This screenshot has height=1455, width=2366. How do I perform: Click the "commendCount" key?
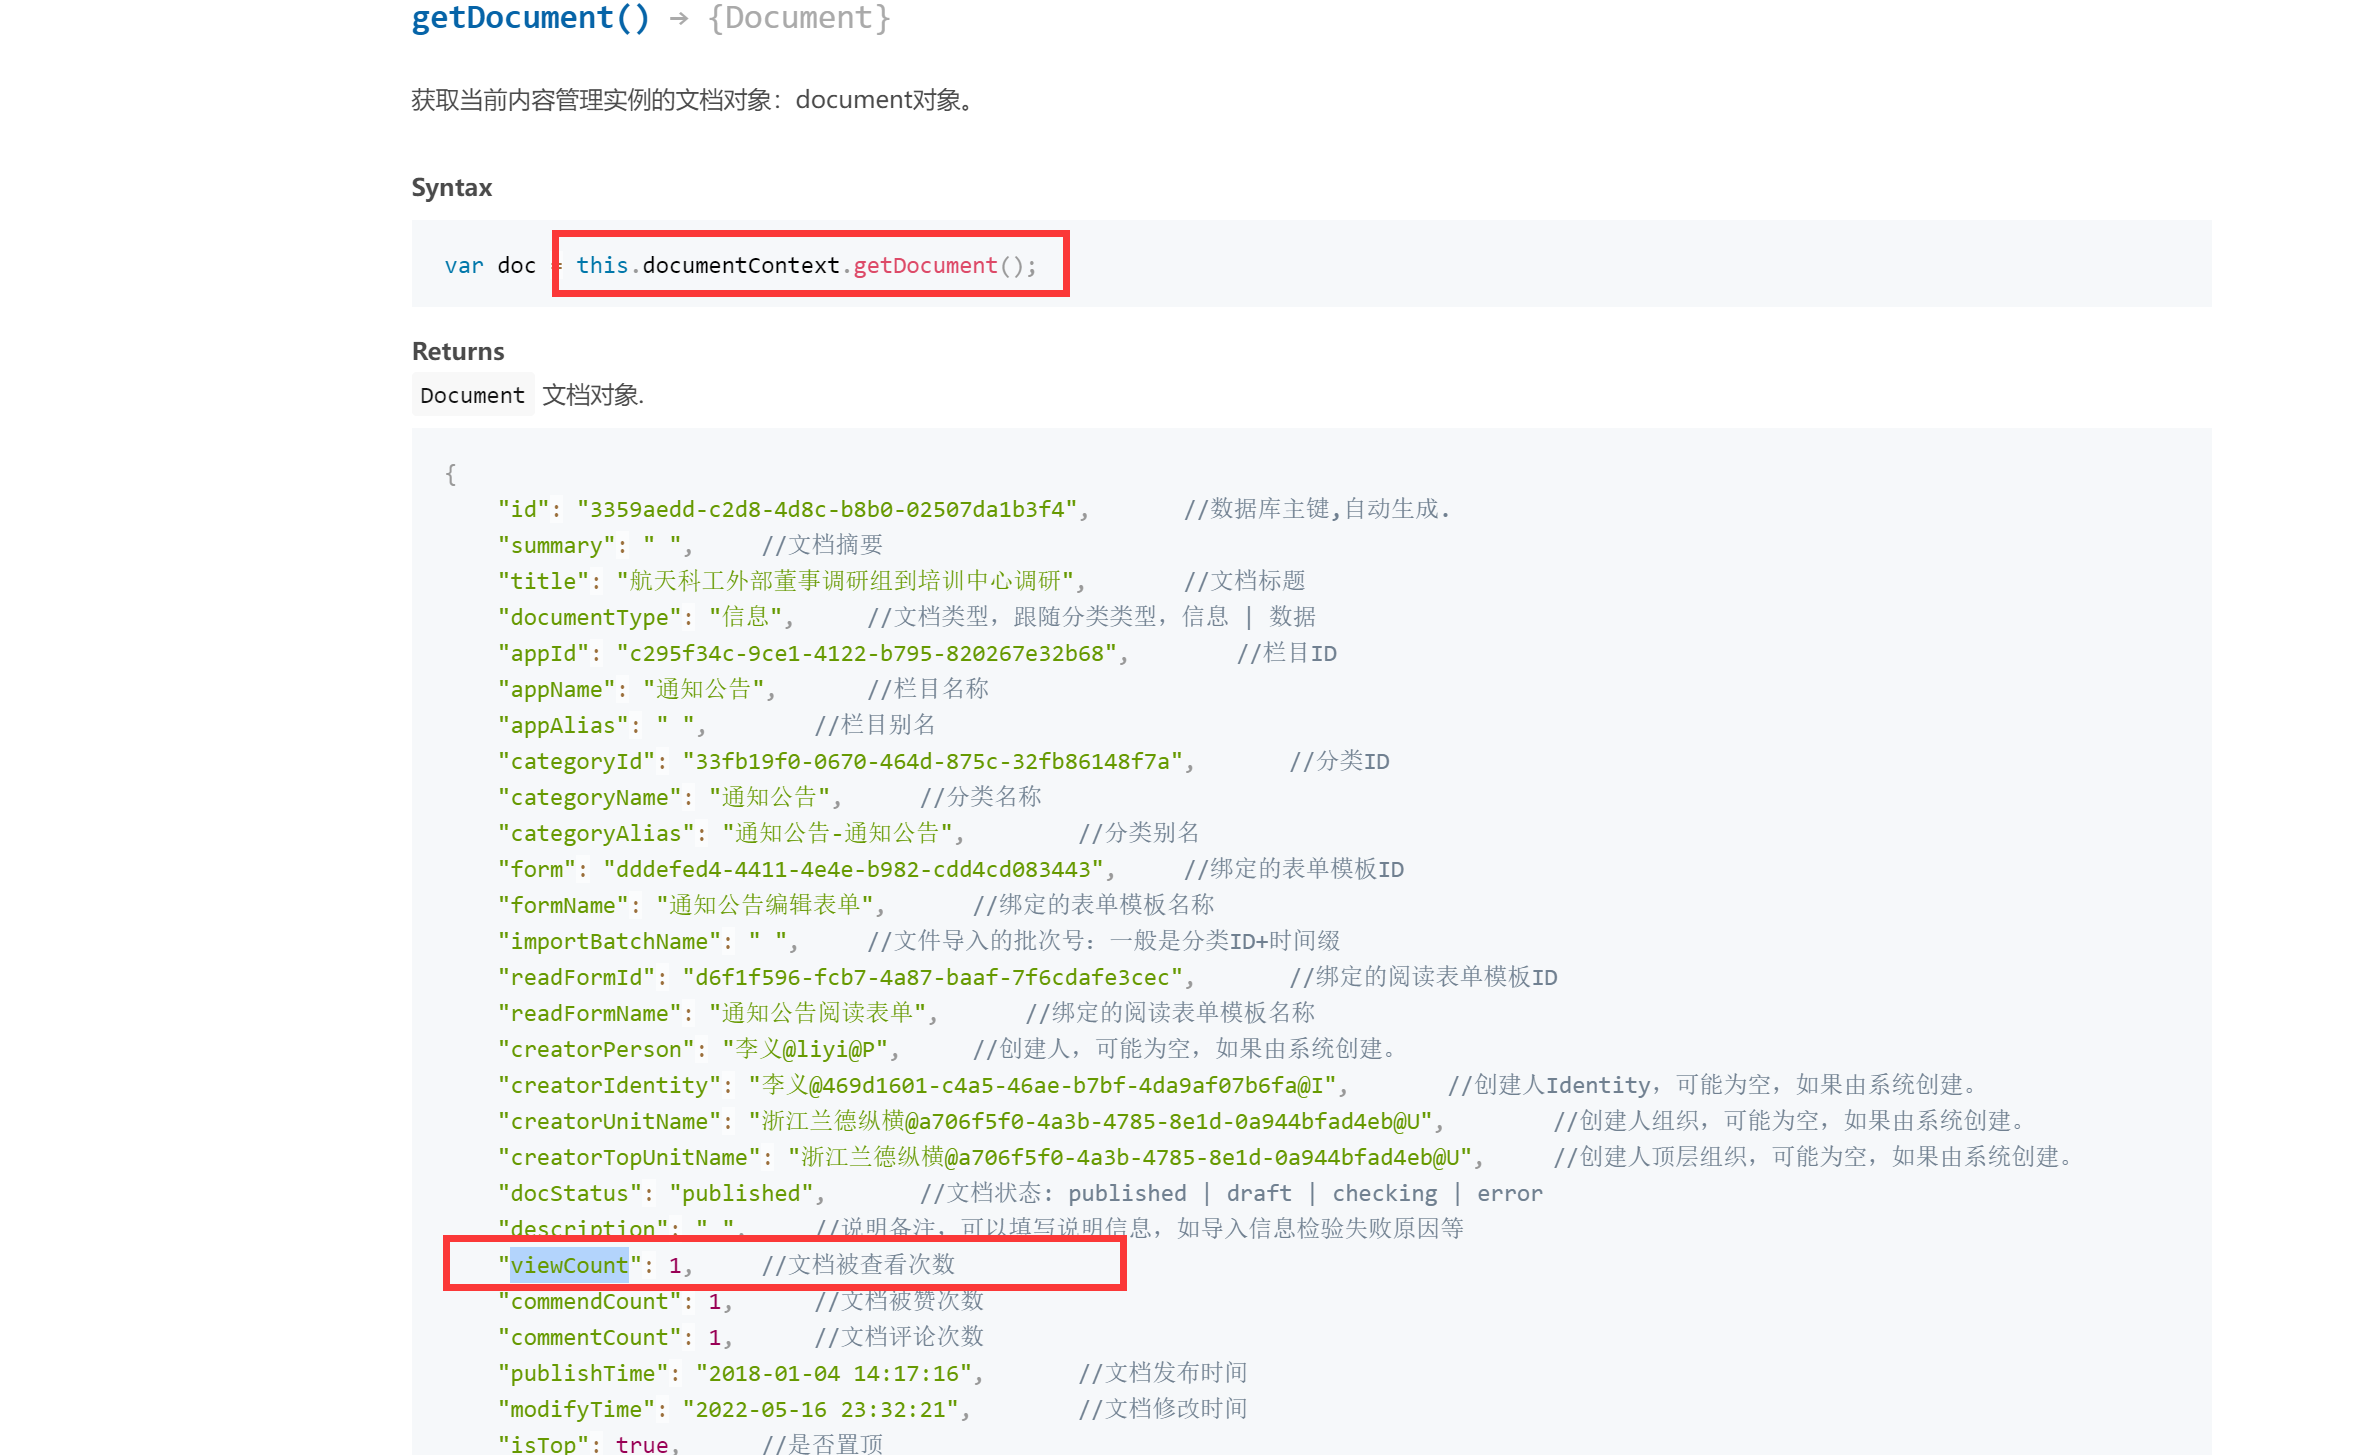(x=589, y=1302)
